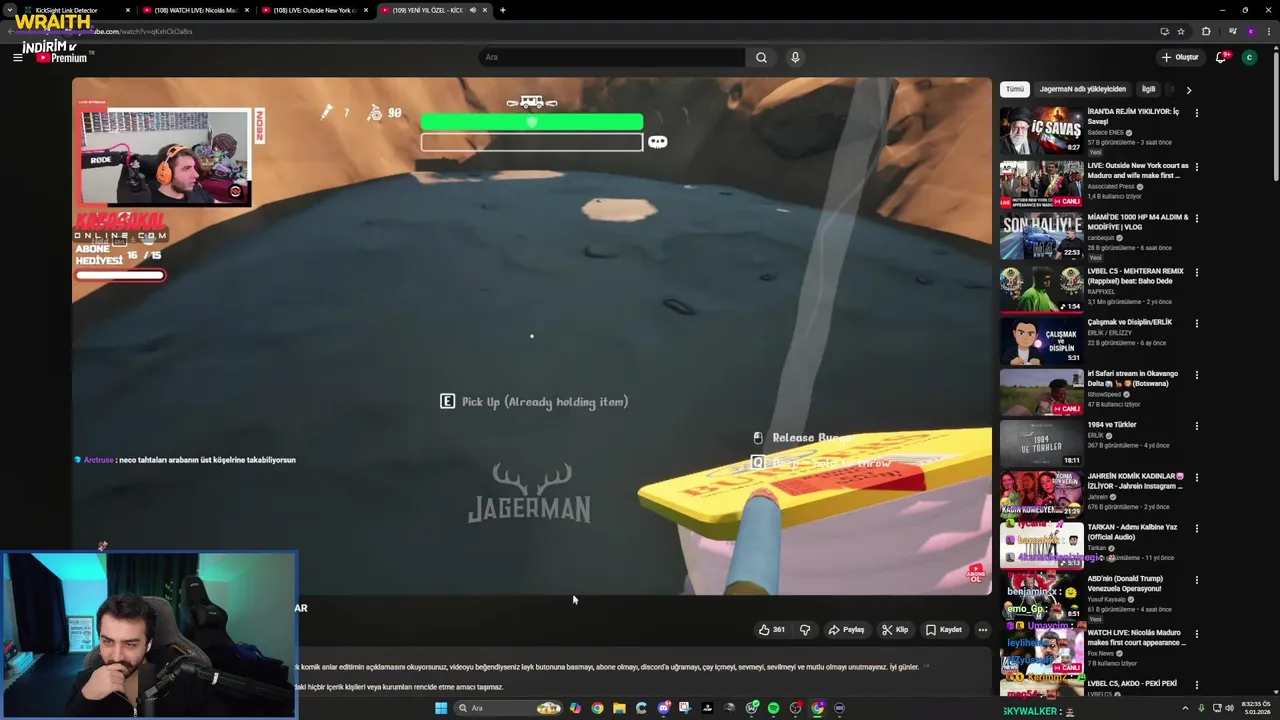Viewport: 1280px width, 720px height.
Task: Click the YouTube search input field
Action: [612, 57]
